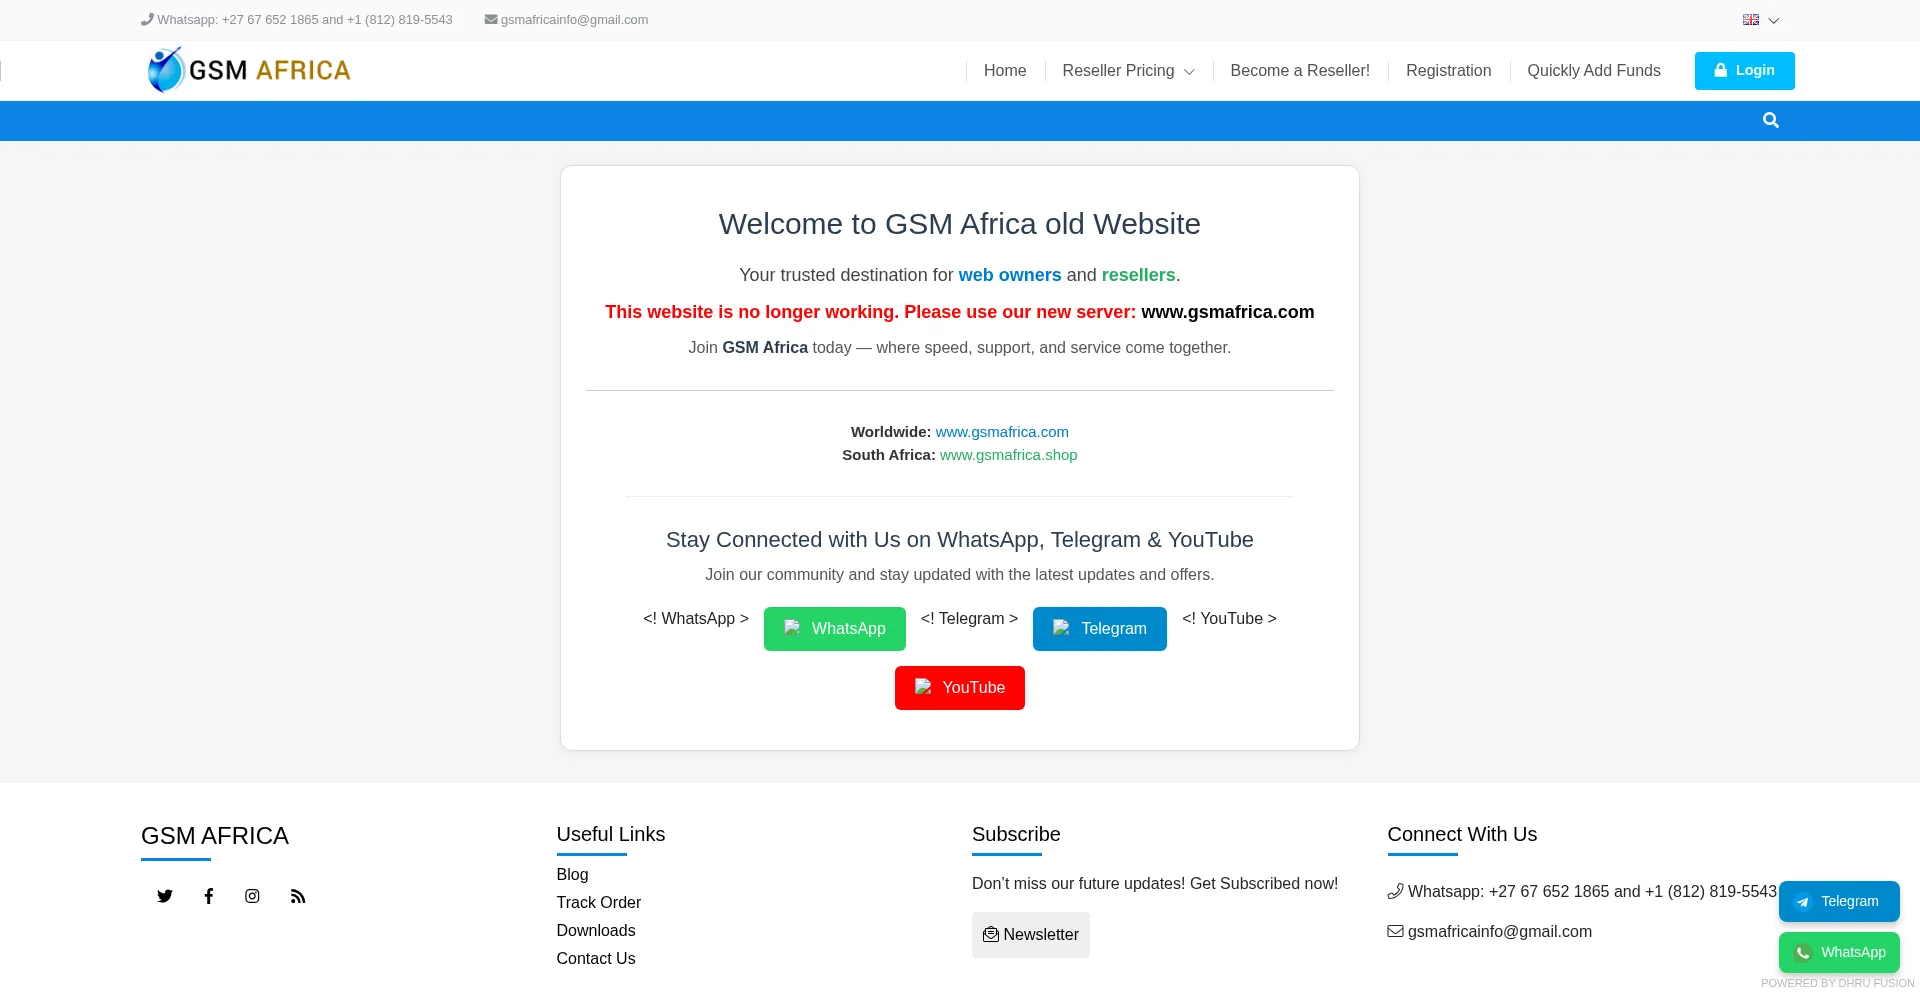1920x993 pixels.
Task: Click the resellers link
Action: (x=1138, y=275)
